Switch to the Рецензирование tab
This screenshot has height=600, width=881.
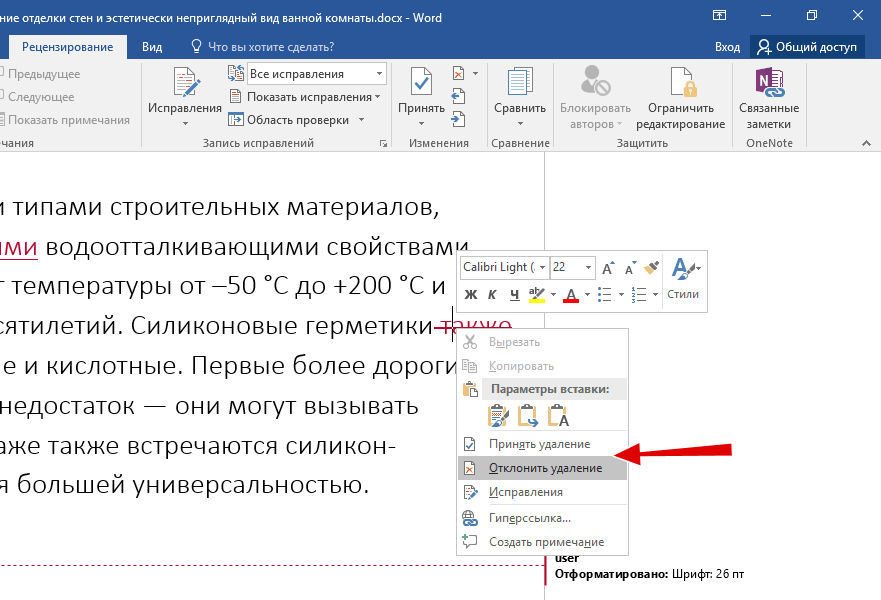click(67, 47)
